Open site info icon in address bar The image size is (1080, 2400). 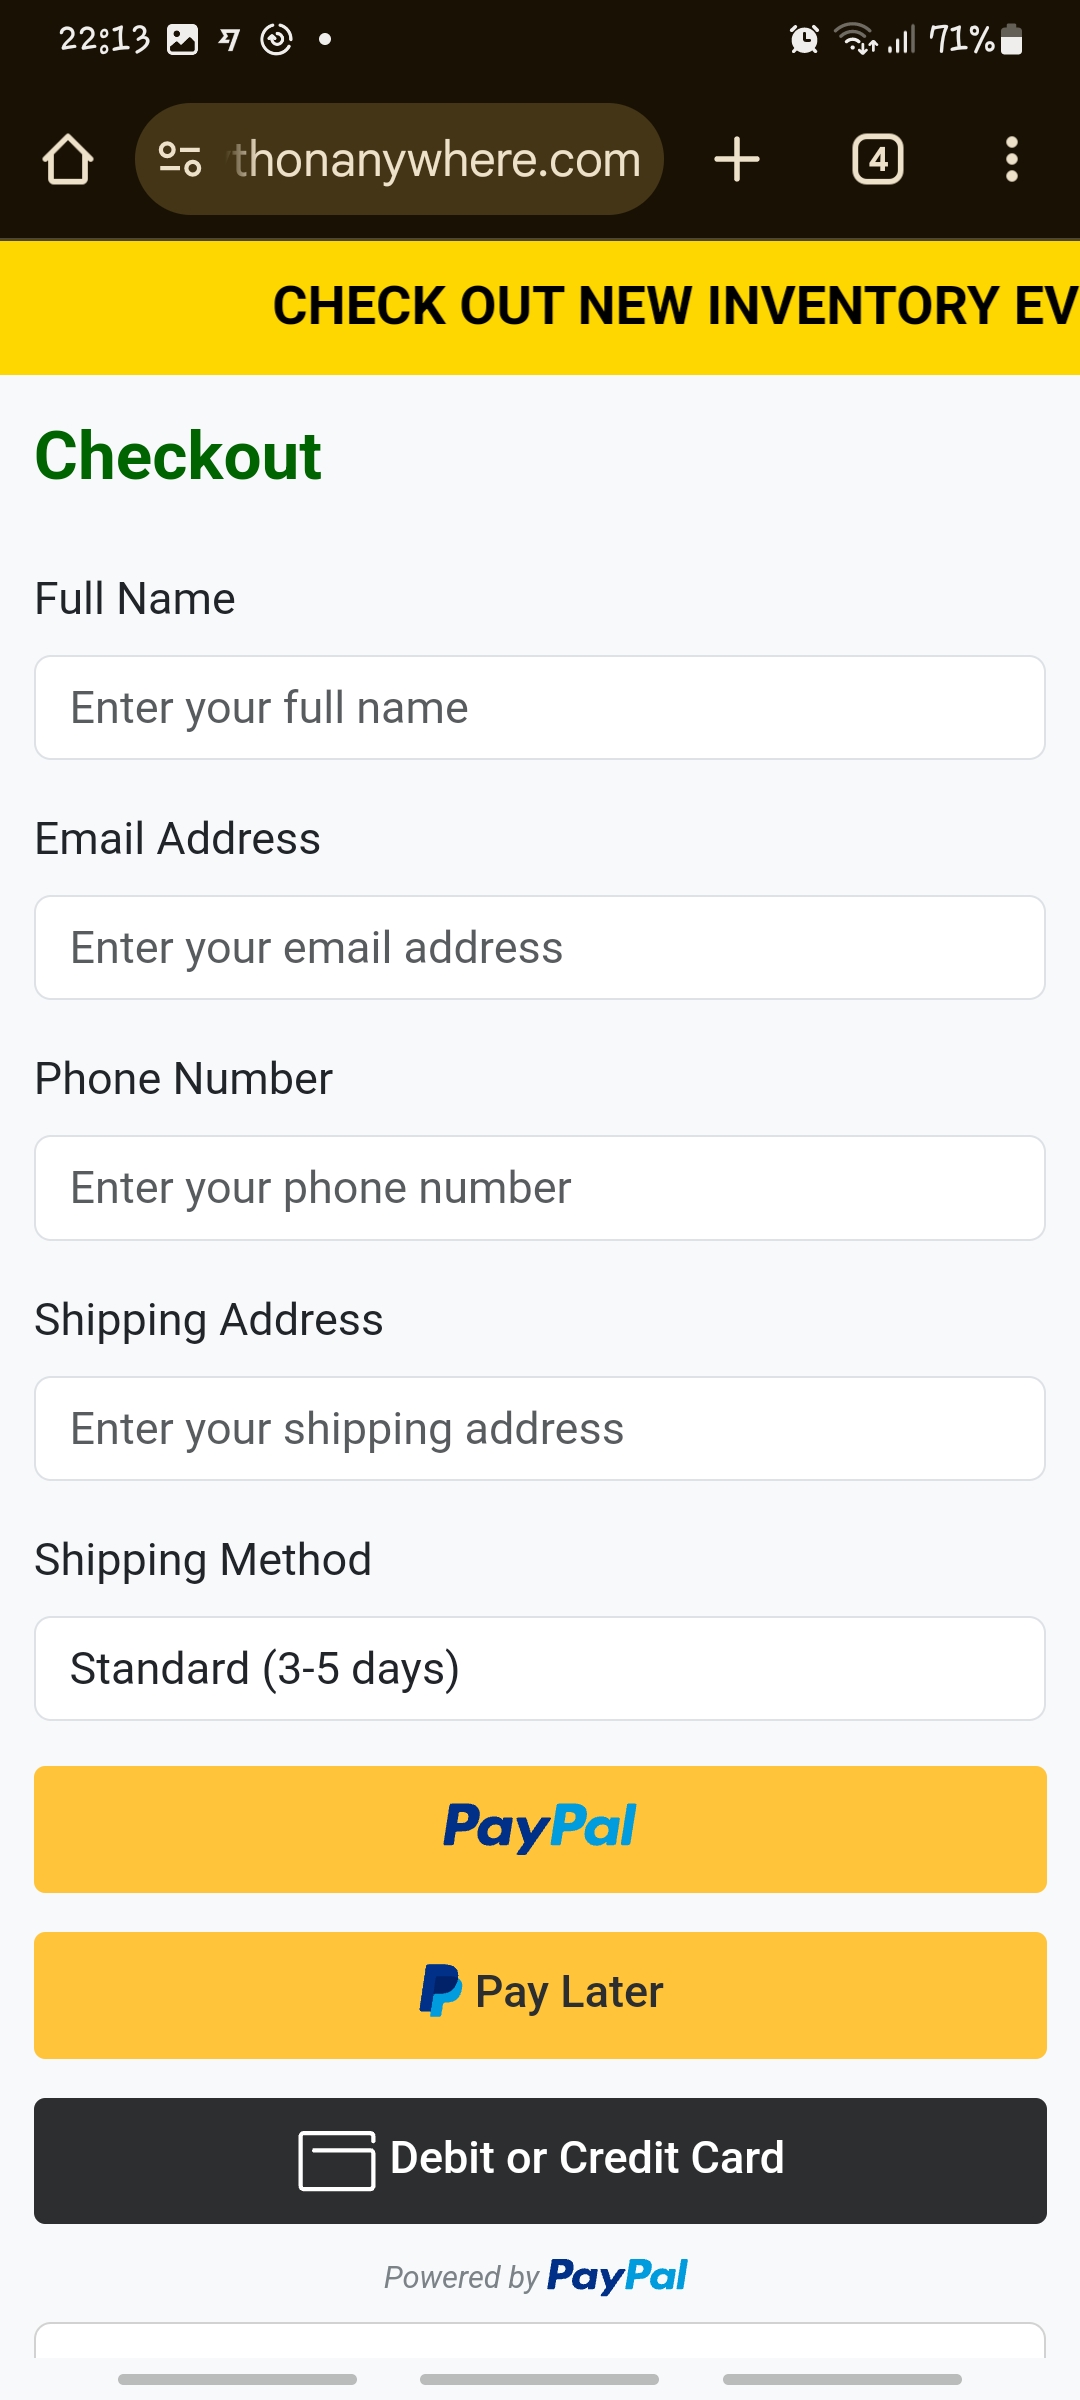(180, 160)
